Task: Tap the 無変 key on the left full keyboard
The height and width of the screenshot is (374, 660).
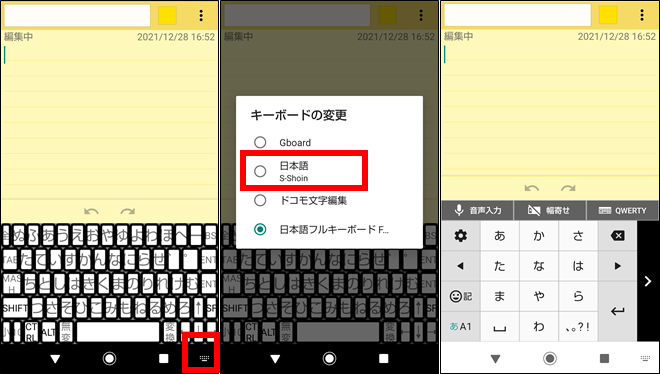Action: tap(66, 332)
